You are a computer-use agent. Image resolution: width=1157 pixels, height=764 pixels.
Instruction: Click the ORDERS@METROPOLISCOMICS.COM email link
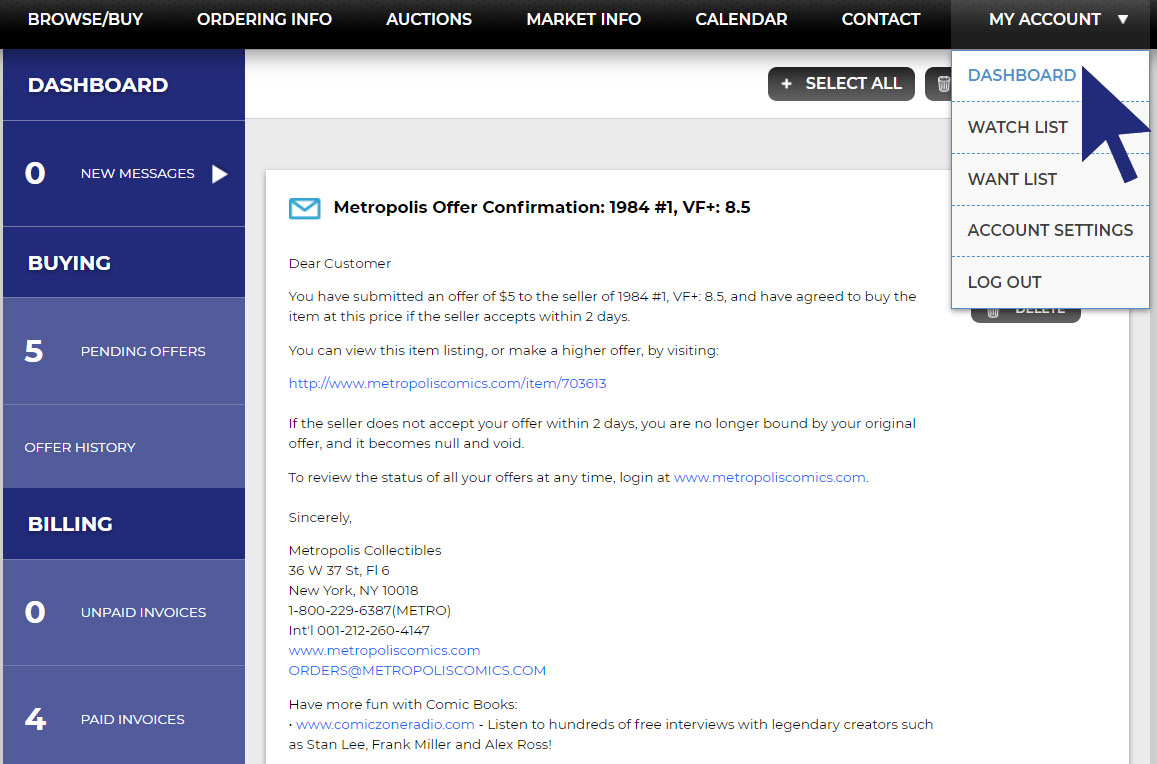[417, 670]
